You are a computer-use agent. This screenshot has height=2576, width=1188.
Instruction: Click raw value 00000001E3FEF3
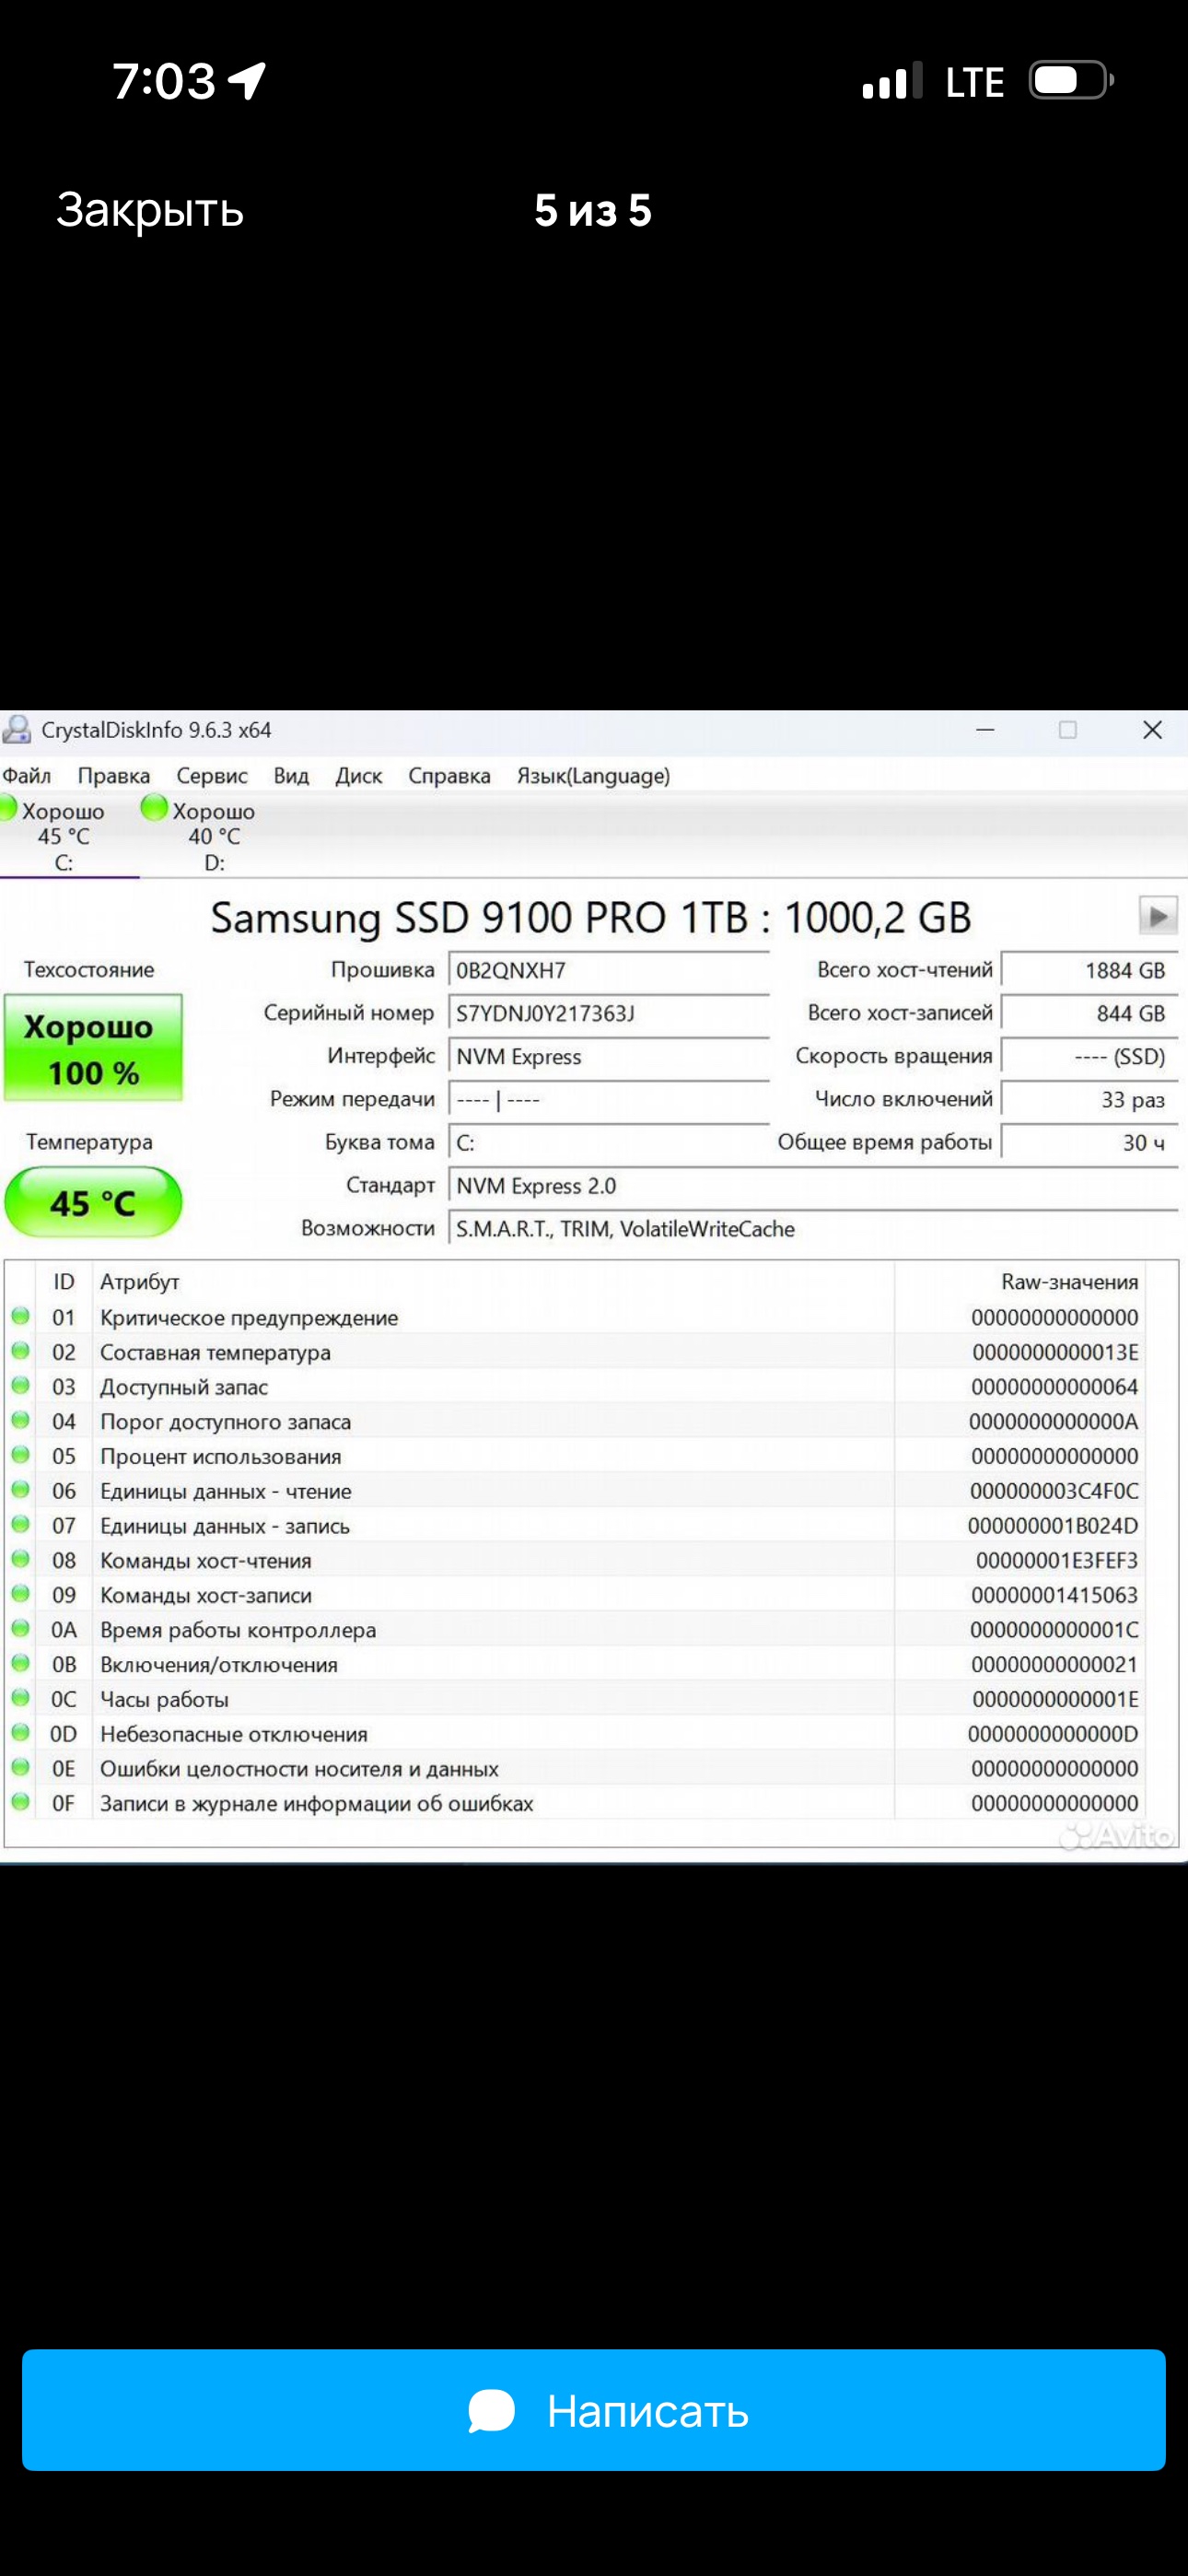point(1057,1561)
